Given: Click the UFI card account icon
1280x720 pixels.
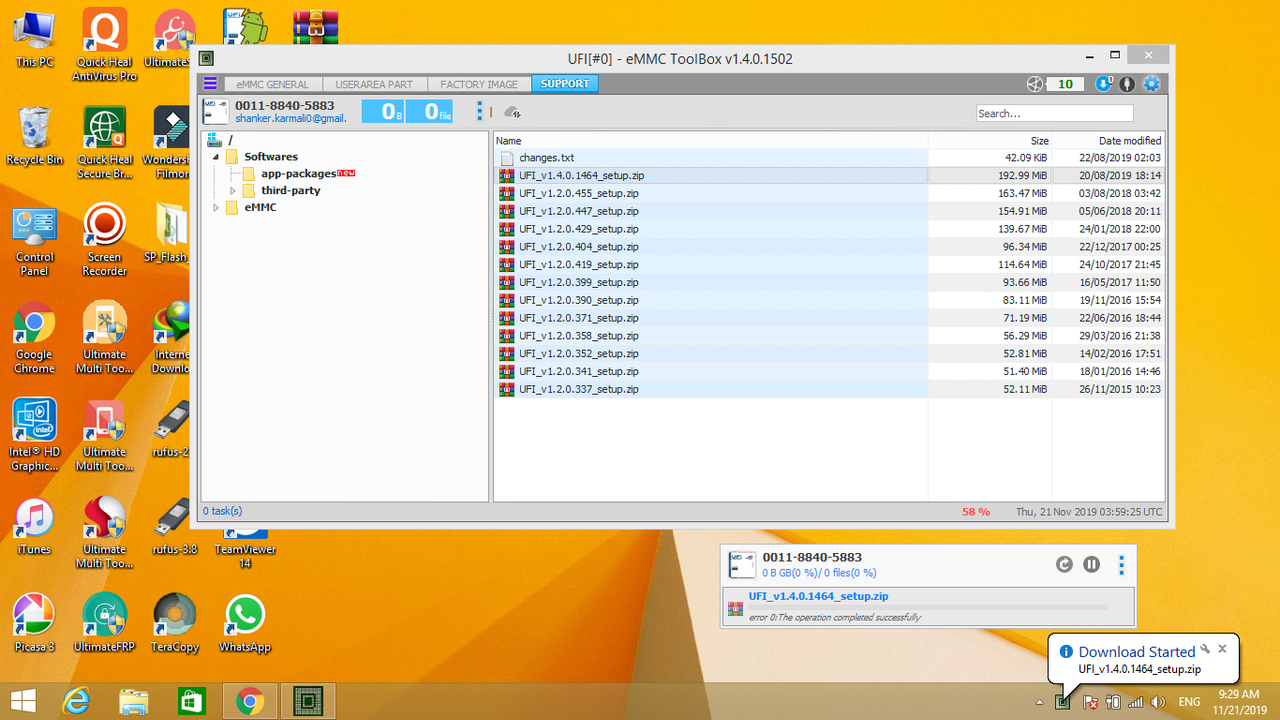Looking at the screenshot, I should [x=216, y=111].
